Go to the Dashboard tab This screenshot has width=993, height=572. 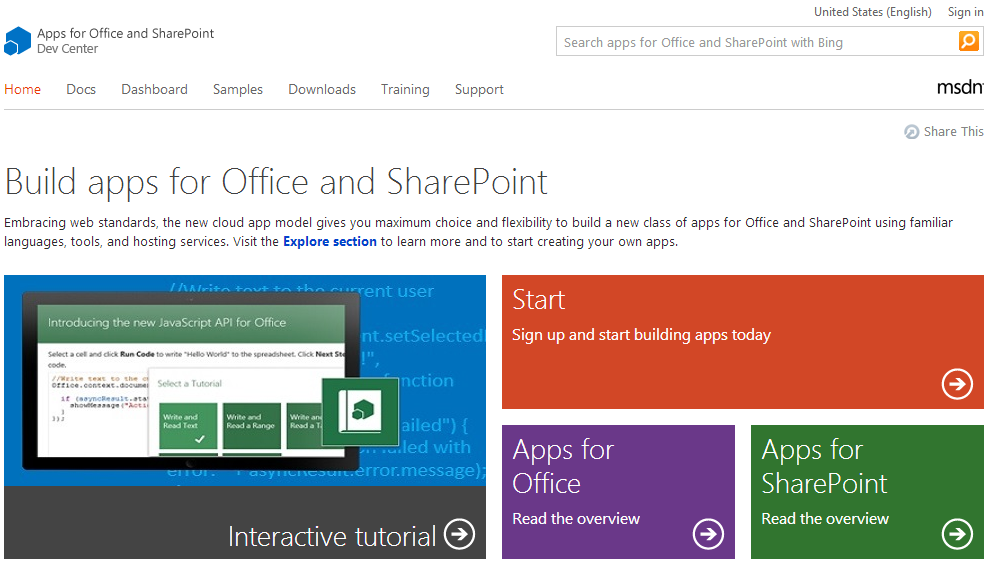pos(155,89)
